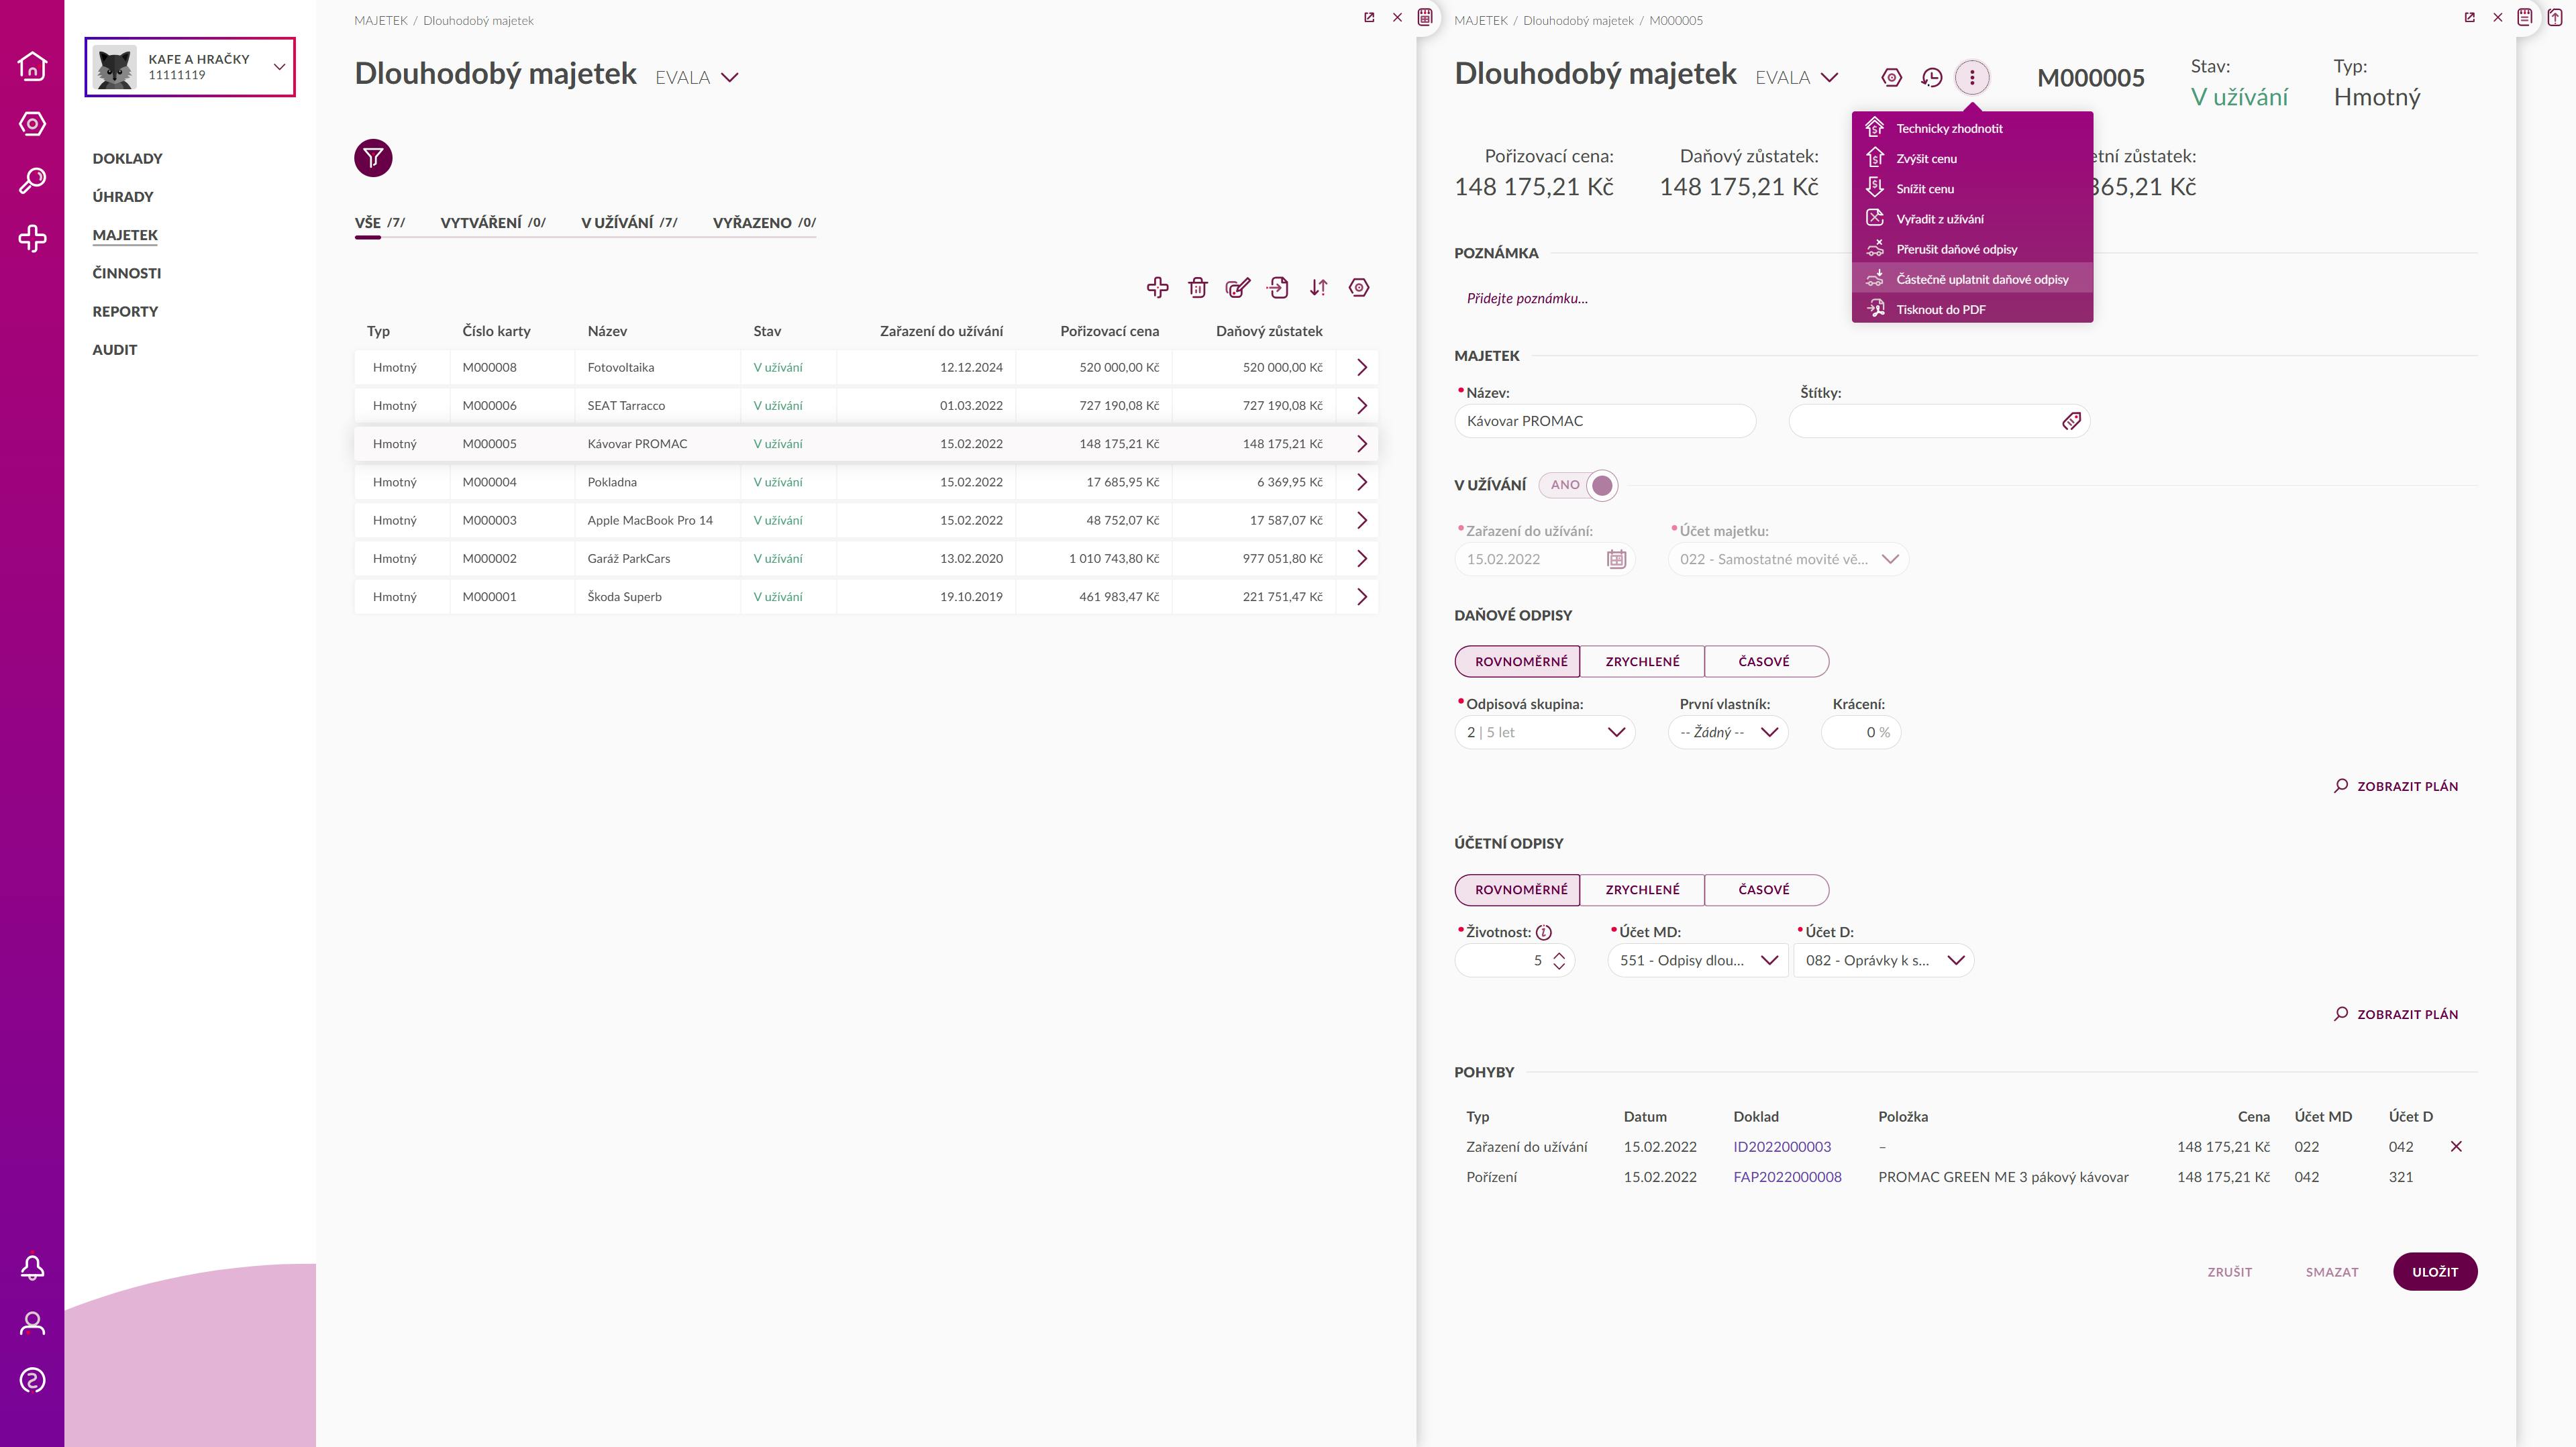Screen dimensions: 2576x1447
Task: Click the settings icon in detail header
Action: coord(1891,77)
